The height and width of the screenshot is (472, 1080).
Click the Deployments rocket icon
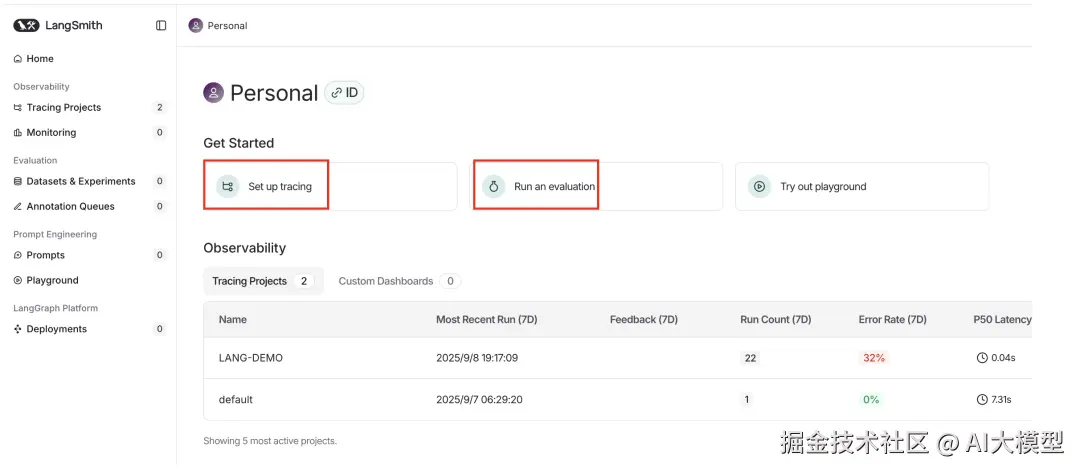[17, 330]
